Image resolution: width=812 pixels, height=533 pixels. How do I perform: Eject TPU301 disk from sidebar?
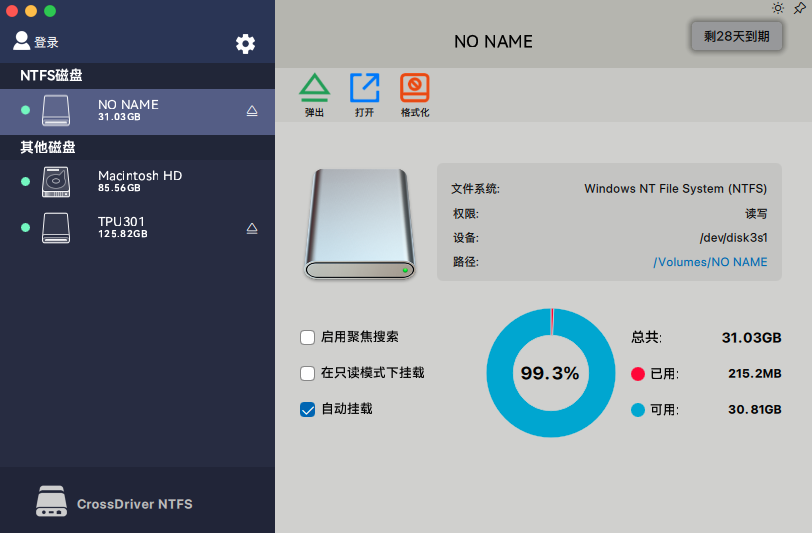(252, 228)
